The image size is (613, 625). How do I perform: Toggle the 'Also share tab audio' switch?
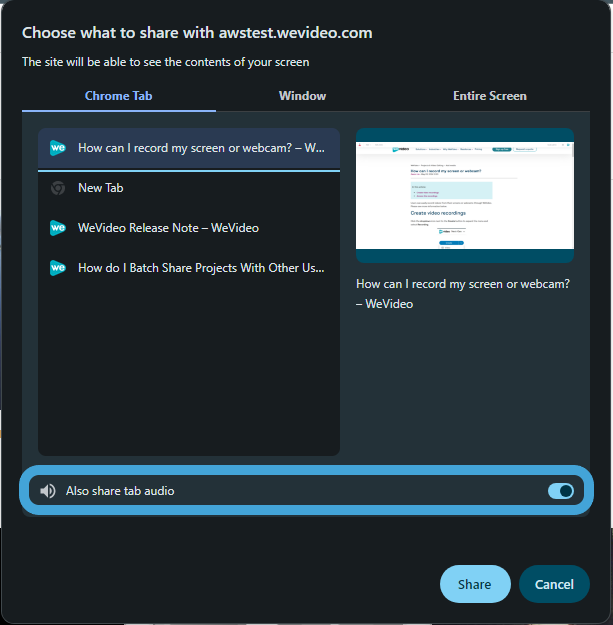pyautogui.click(x=561, y=491)
